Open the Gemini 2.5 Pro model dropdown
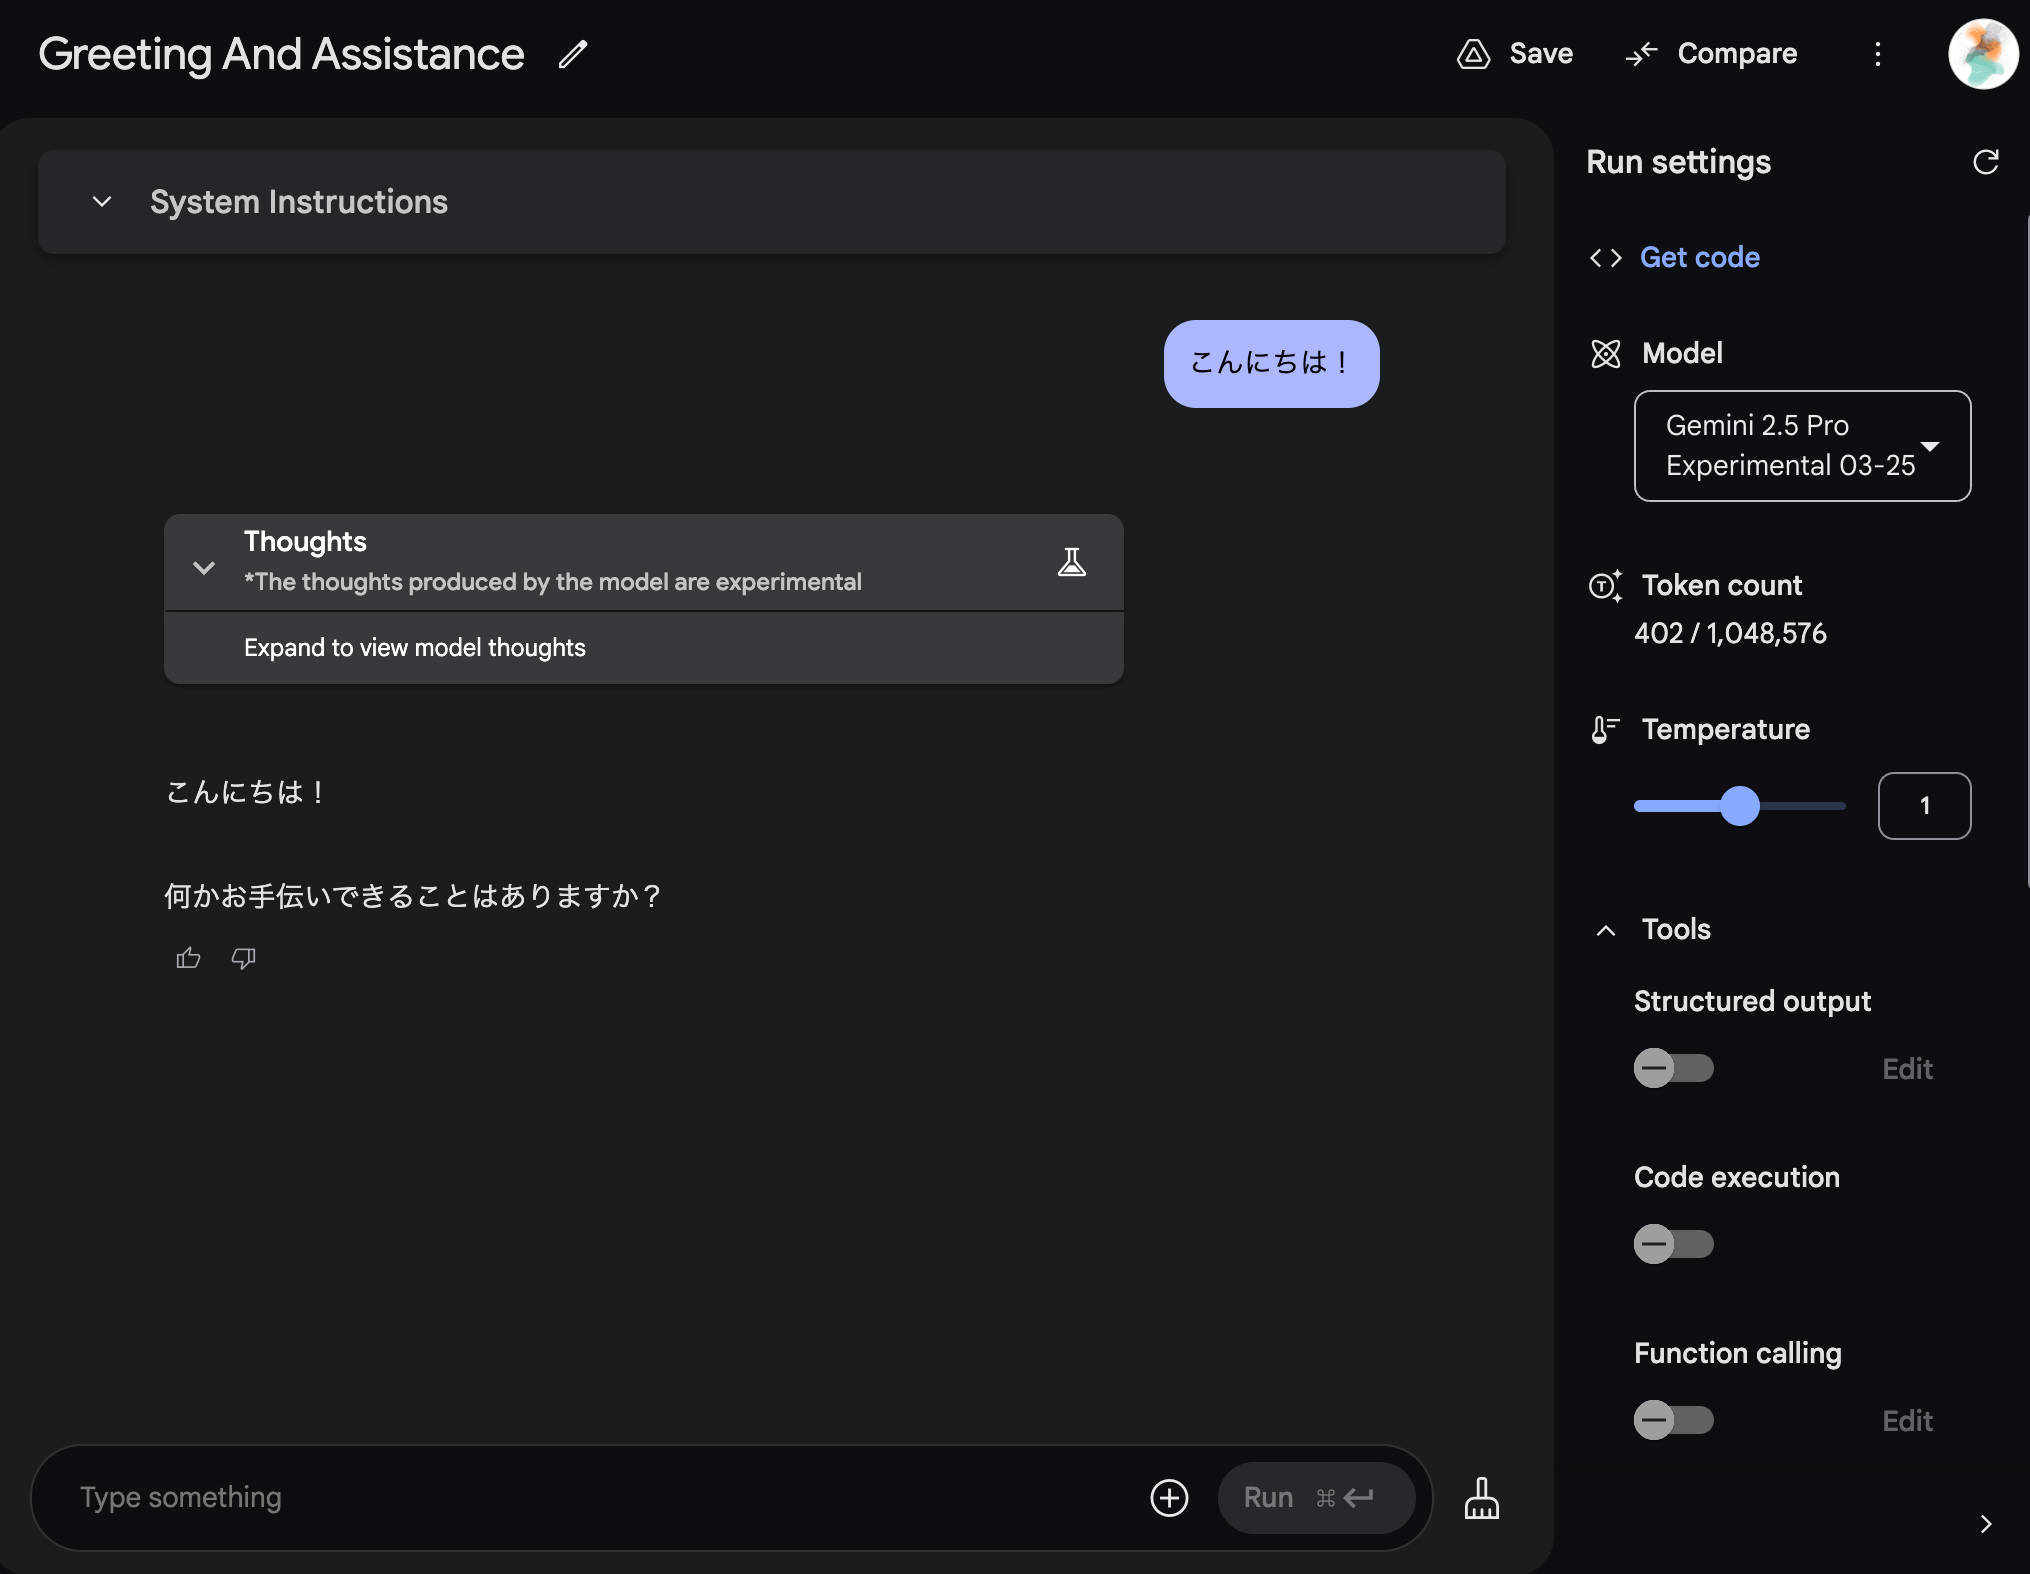Image resolution: width=2030 pixels, height=1574 pixels. pyautogui.click(x=1801, y=446)
